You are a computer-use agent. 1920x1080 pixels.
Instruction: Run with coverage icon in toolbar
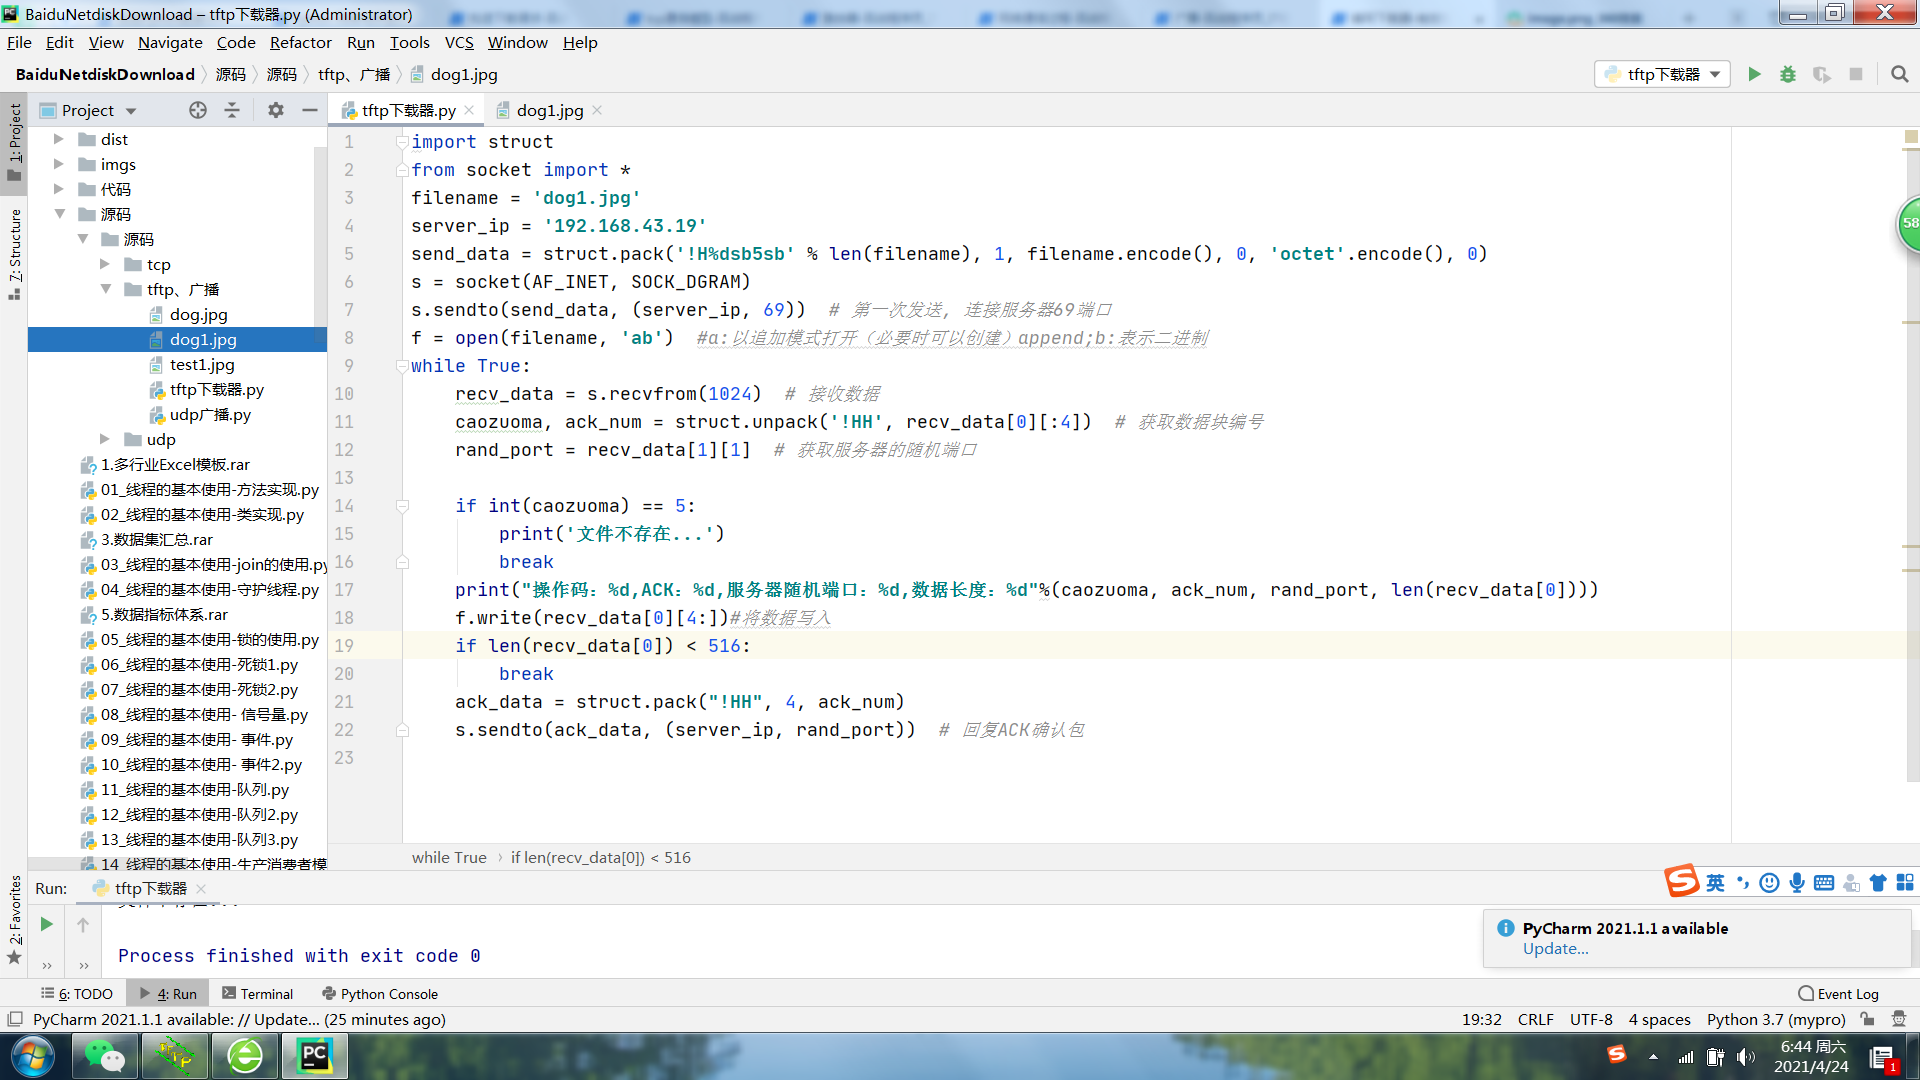[1822, 74]
